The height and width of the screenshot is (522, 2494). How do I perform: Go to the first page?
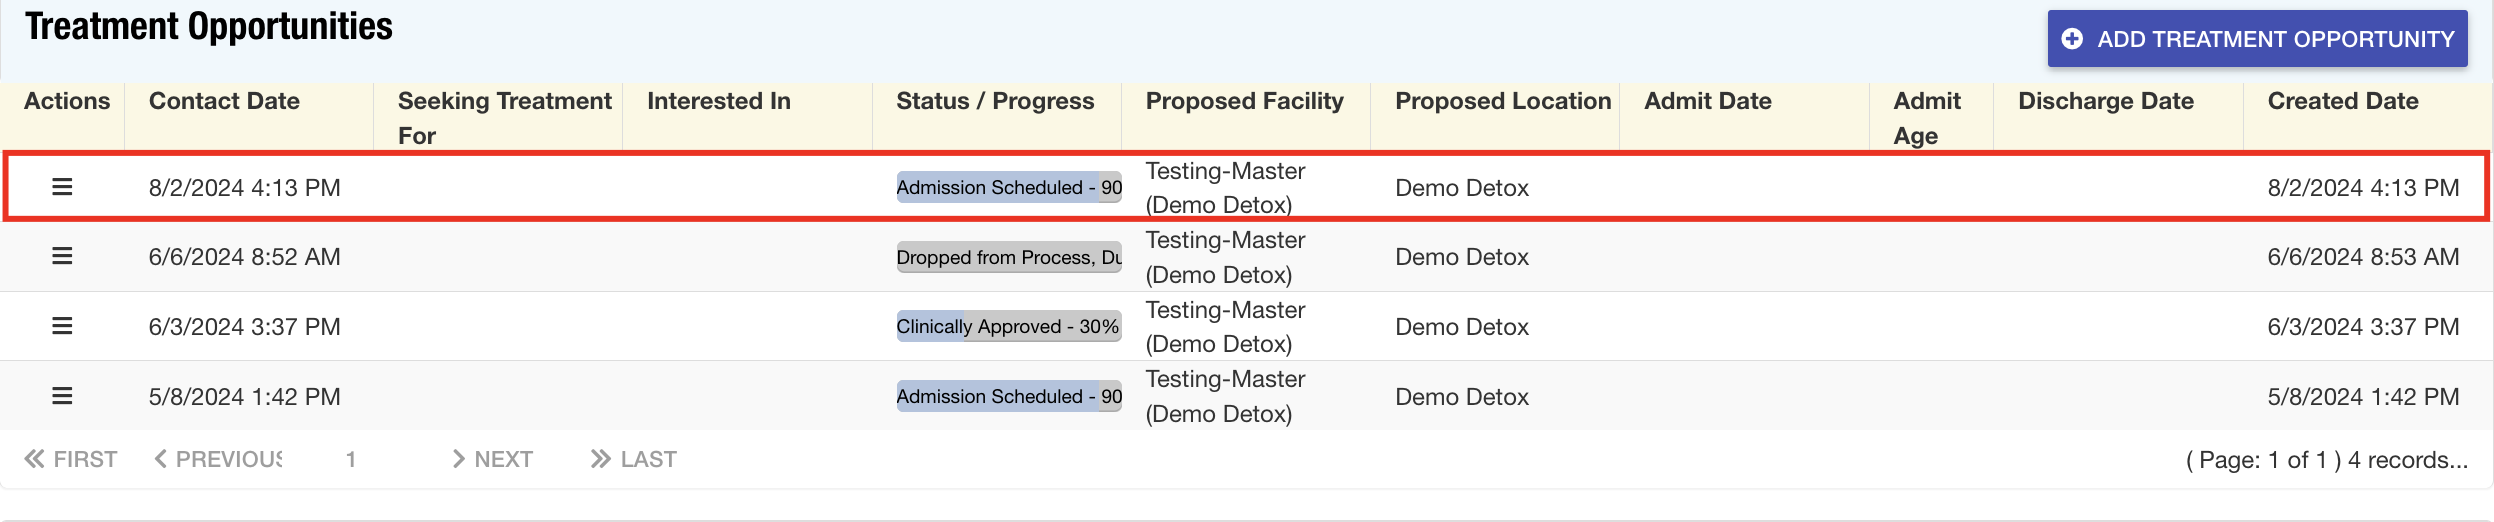click(x=71, y=459)
